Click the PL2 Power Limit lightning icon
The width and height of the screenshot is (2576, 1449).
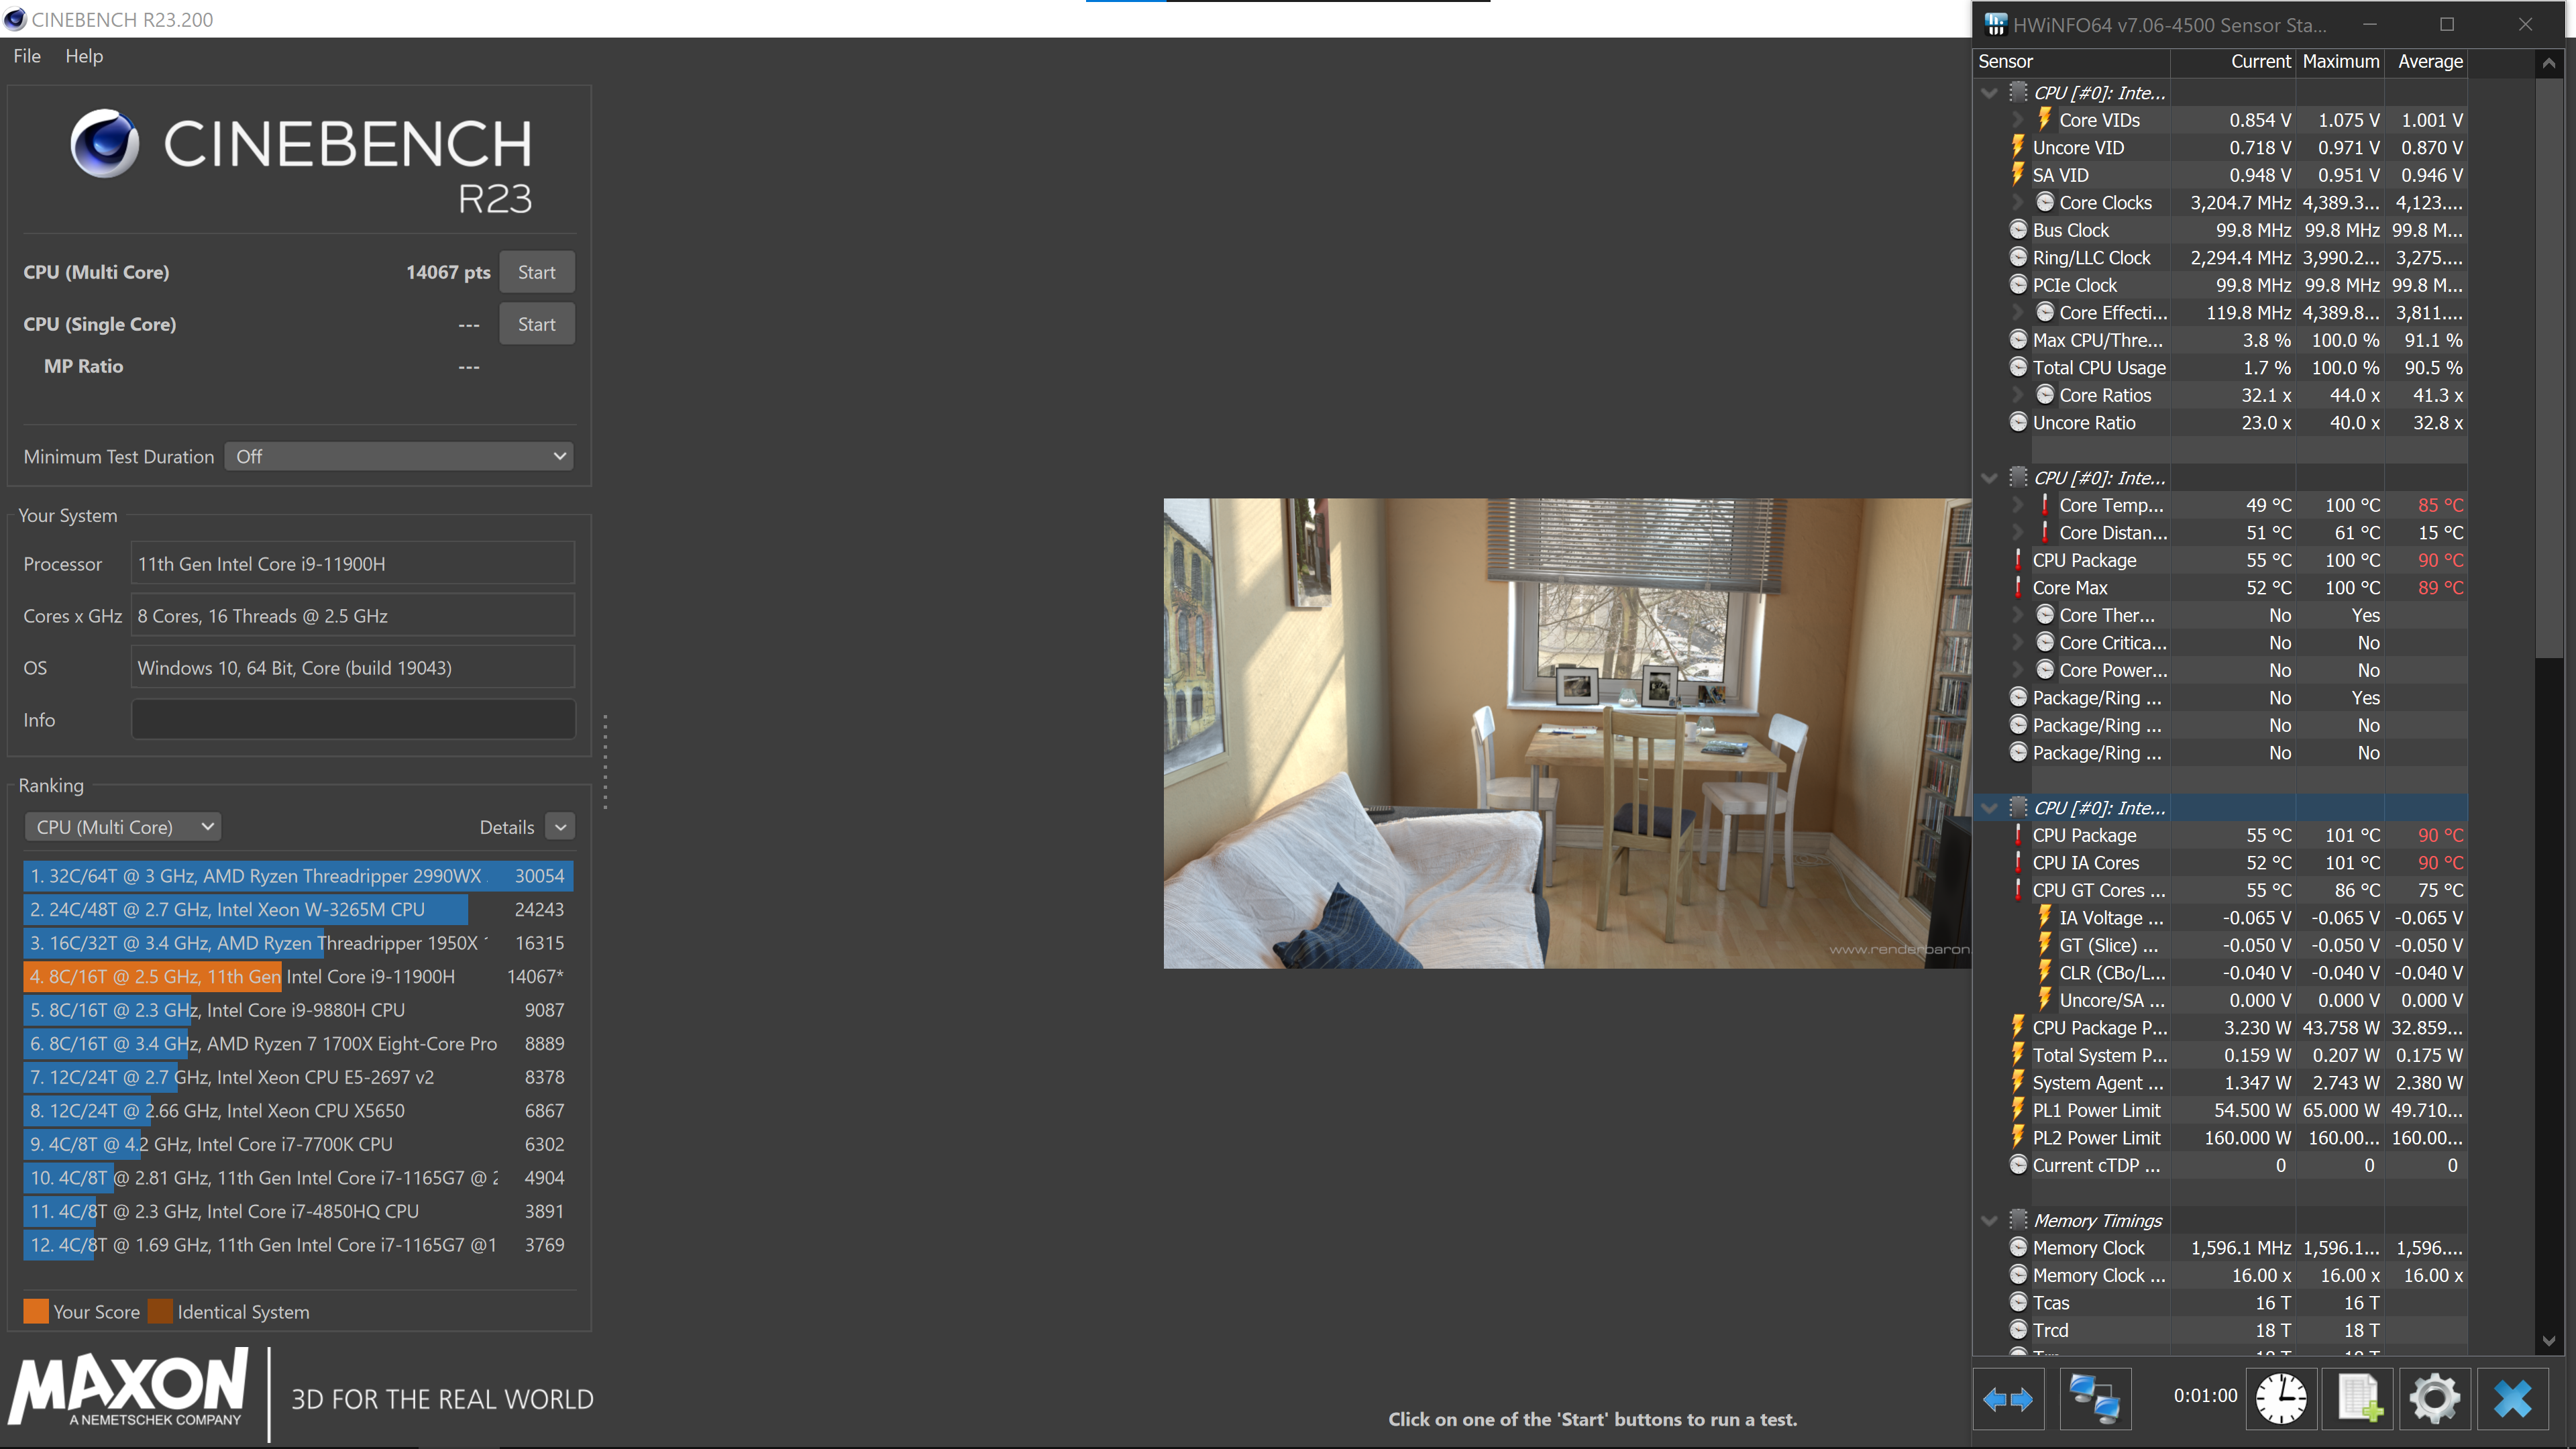pos(2018,1138)
